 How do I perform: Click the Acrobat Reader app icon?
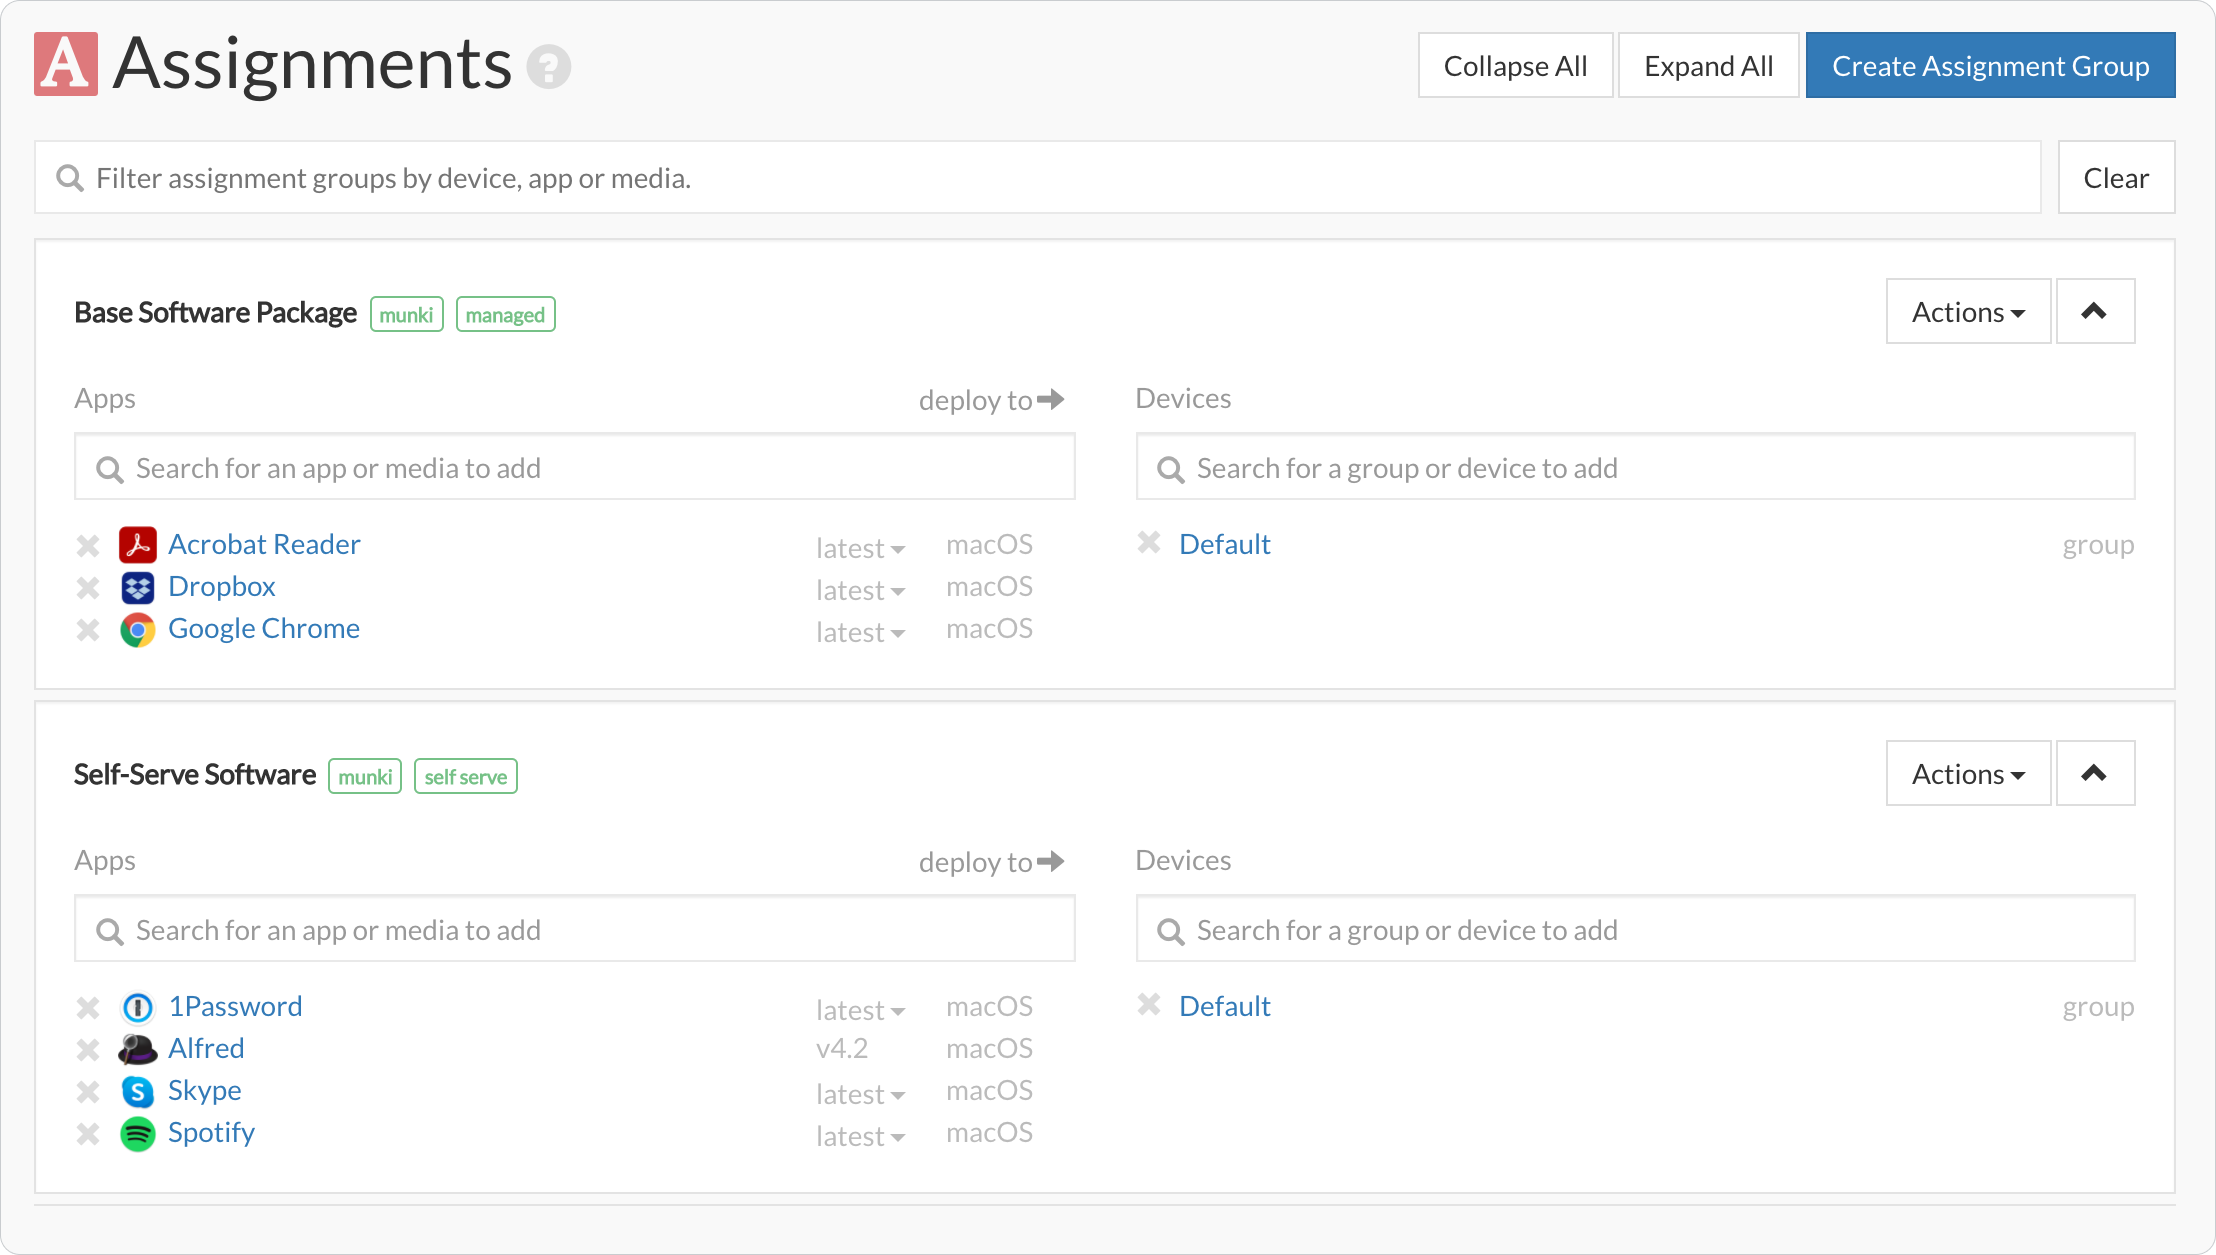138,545
